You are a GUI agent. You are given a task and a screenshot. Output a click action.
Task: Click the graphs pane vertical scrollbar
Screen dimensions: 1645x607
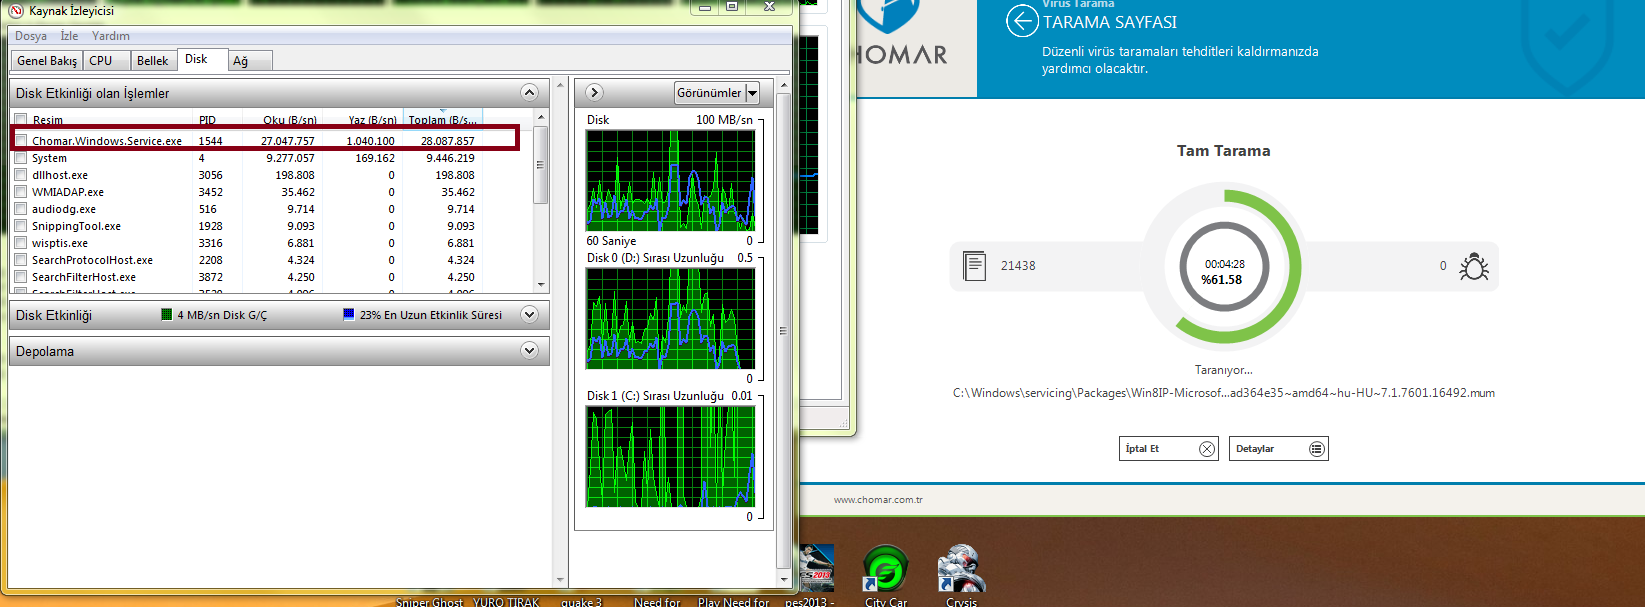[784, 332]
